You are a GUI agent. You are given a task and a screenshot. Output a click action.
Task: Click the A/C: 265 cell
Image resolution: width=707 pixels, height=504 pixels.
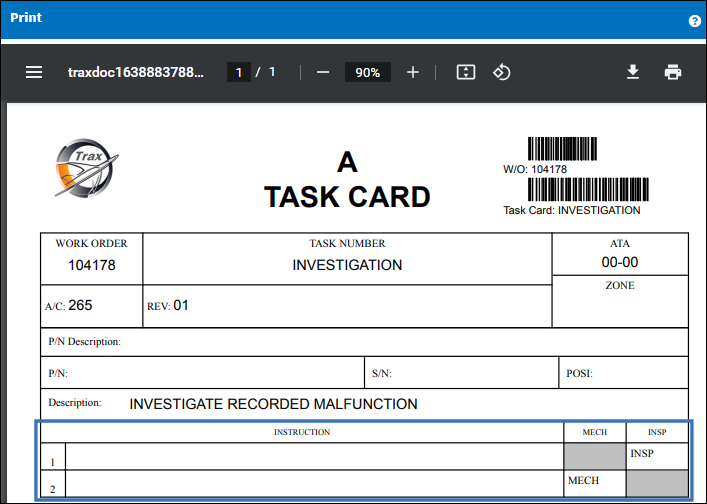pos(92,306)
